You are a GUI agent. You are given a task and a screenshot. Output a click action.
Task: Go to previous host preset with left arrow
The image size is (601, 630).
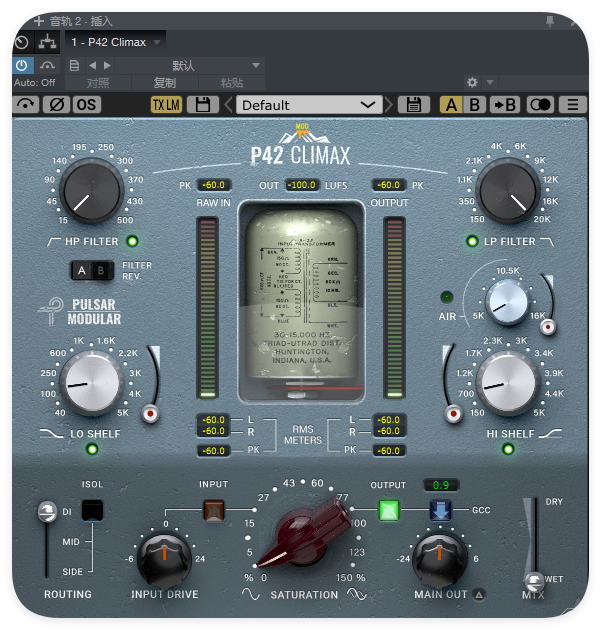93,65
